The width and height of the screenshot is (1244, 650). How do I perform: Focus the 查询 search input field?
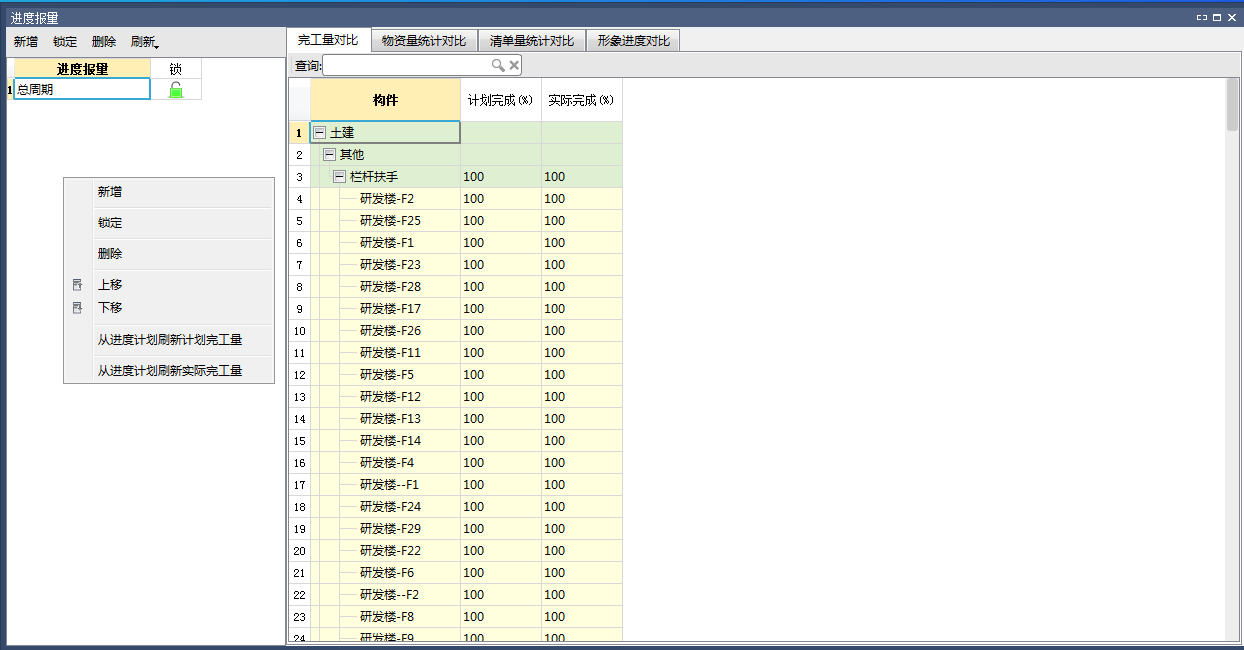[406, 66]
